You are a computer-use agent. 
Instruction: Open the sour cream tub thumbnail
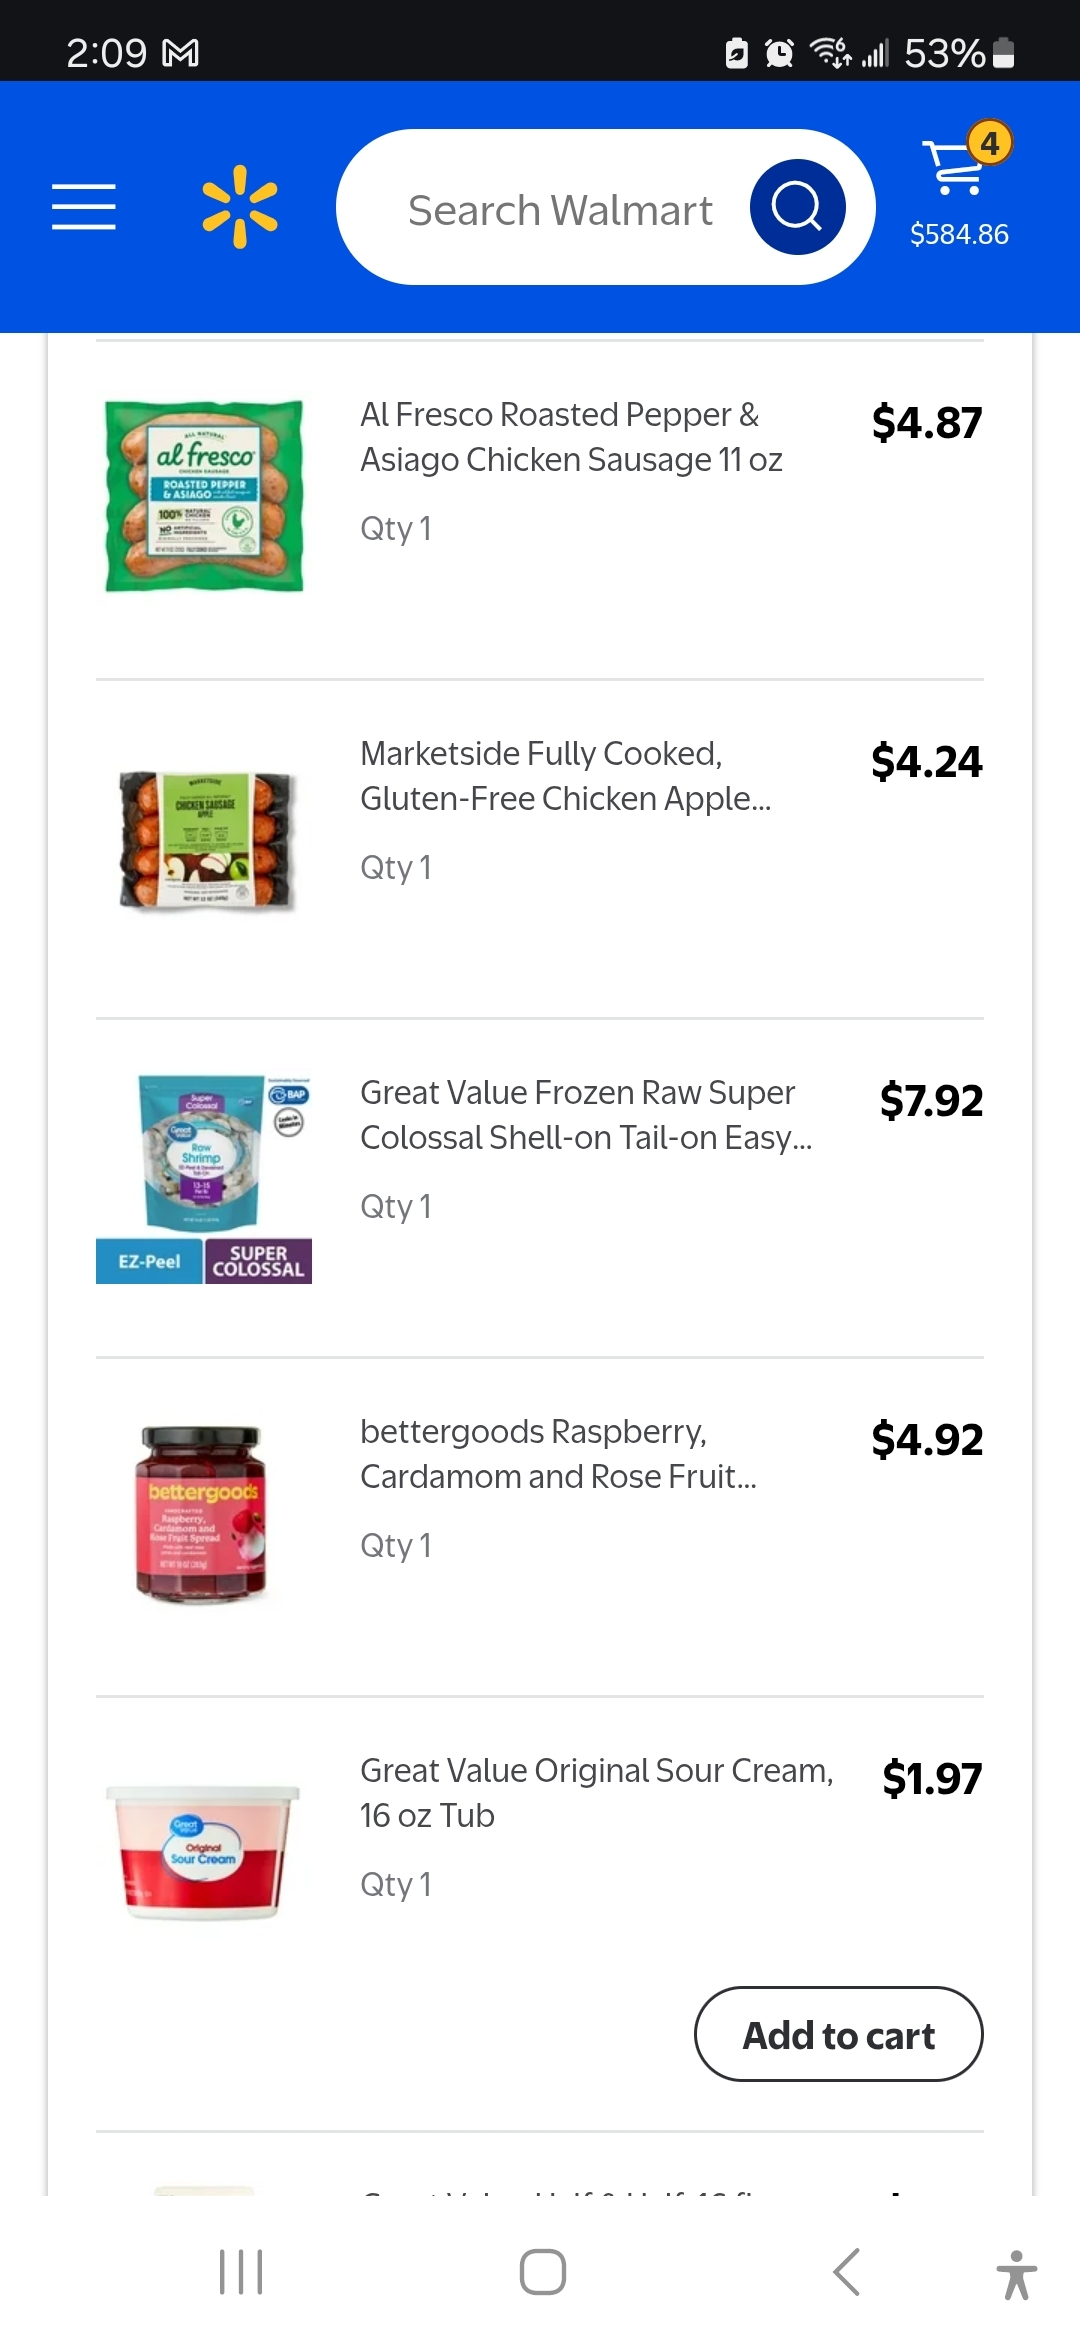[204, 1853]
